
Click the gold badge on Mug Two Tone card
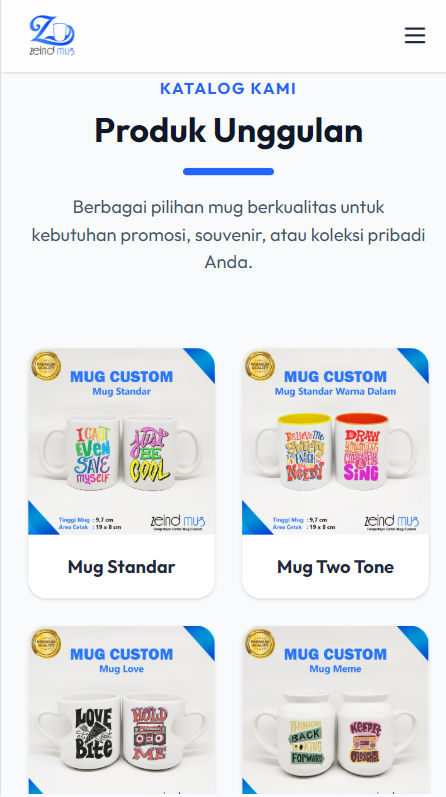(x=260, y=366)
